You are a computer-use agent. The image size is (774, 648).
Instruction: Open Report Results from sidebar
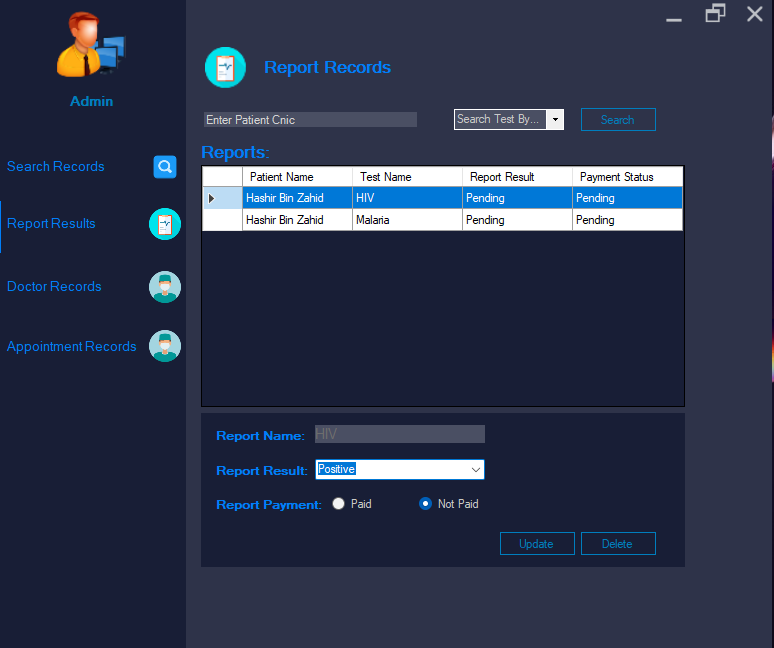coord(51,224)
